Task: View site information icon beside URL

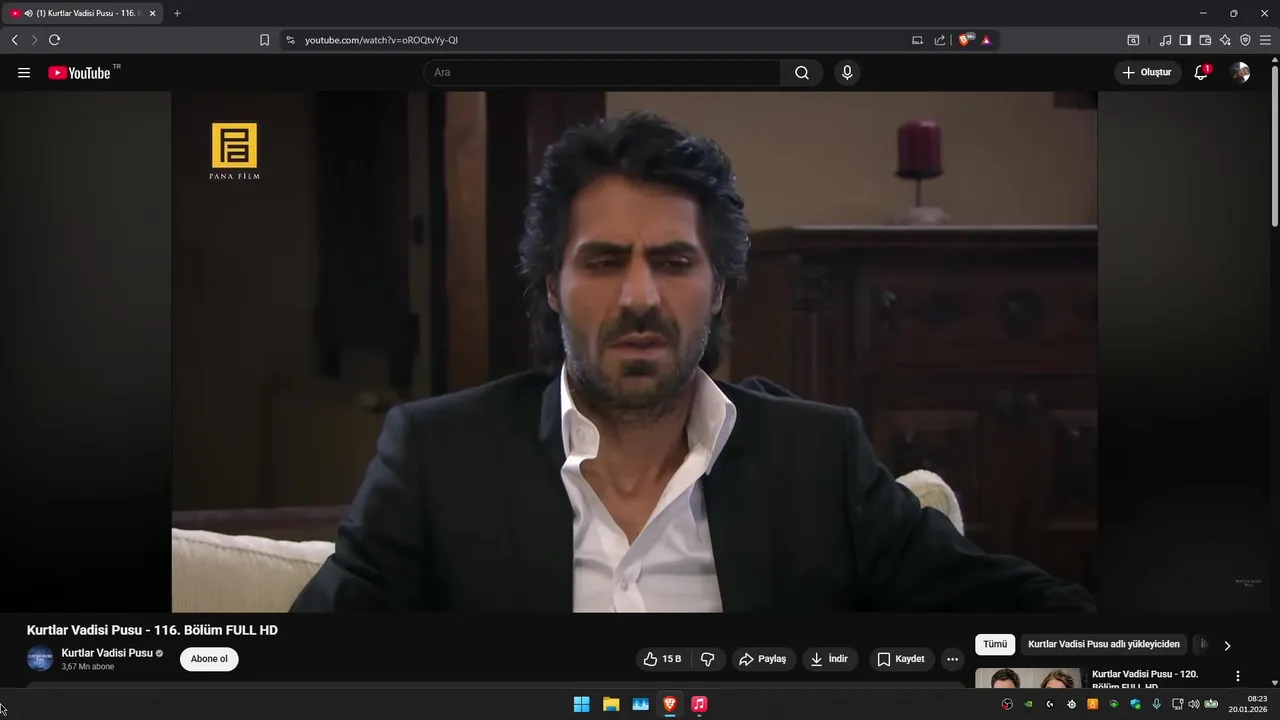Action: [290, 40]
